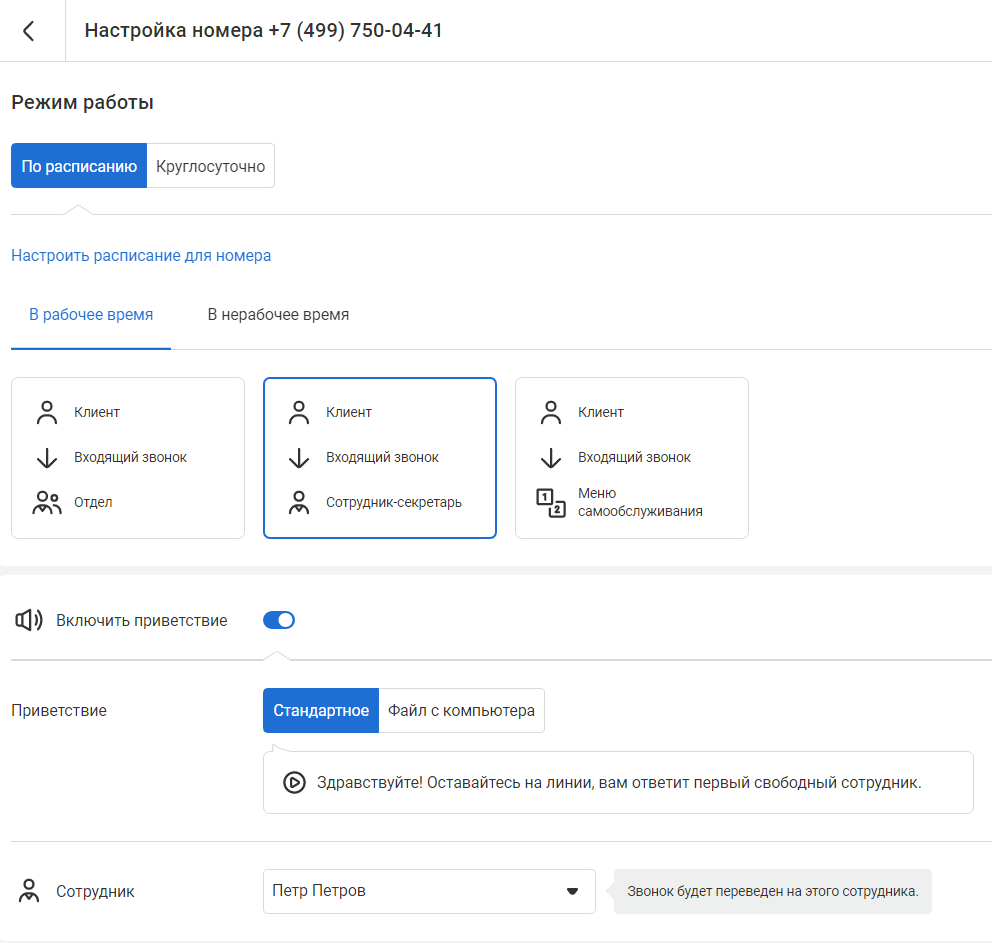Click the back arrow icon
This screenshot has width=992, height=943.
click(x=29, y=31)
